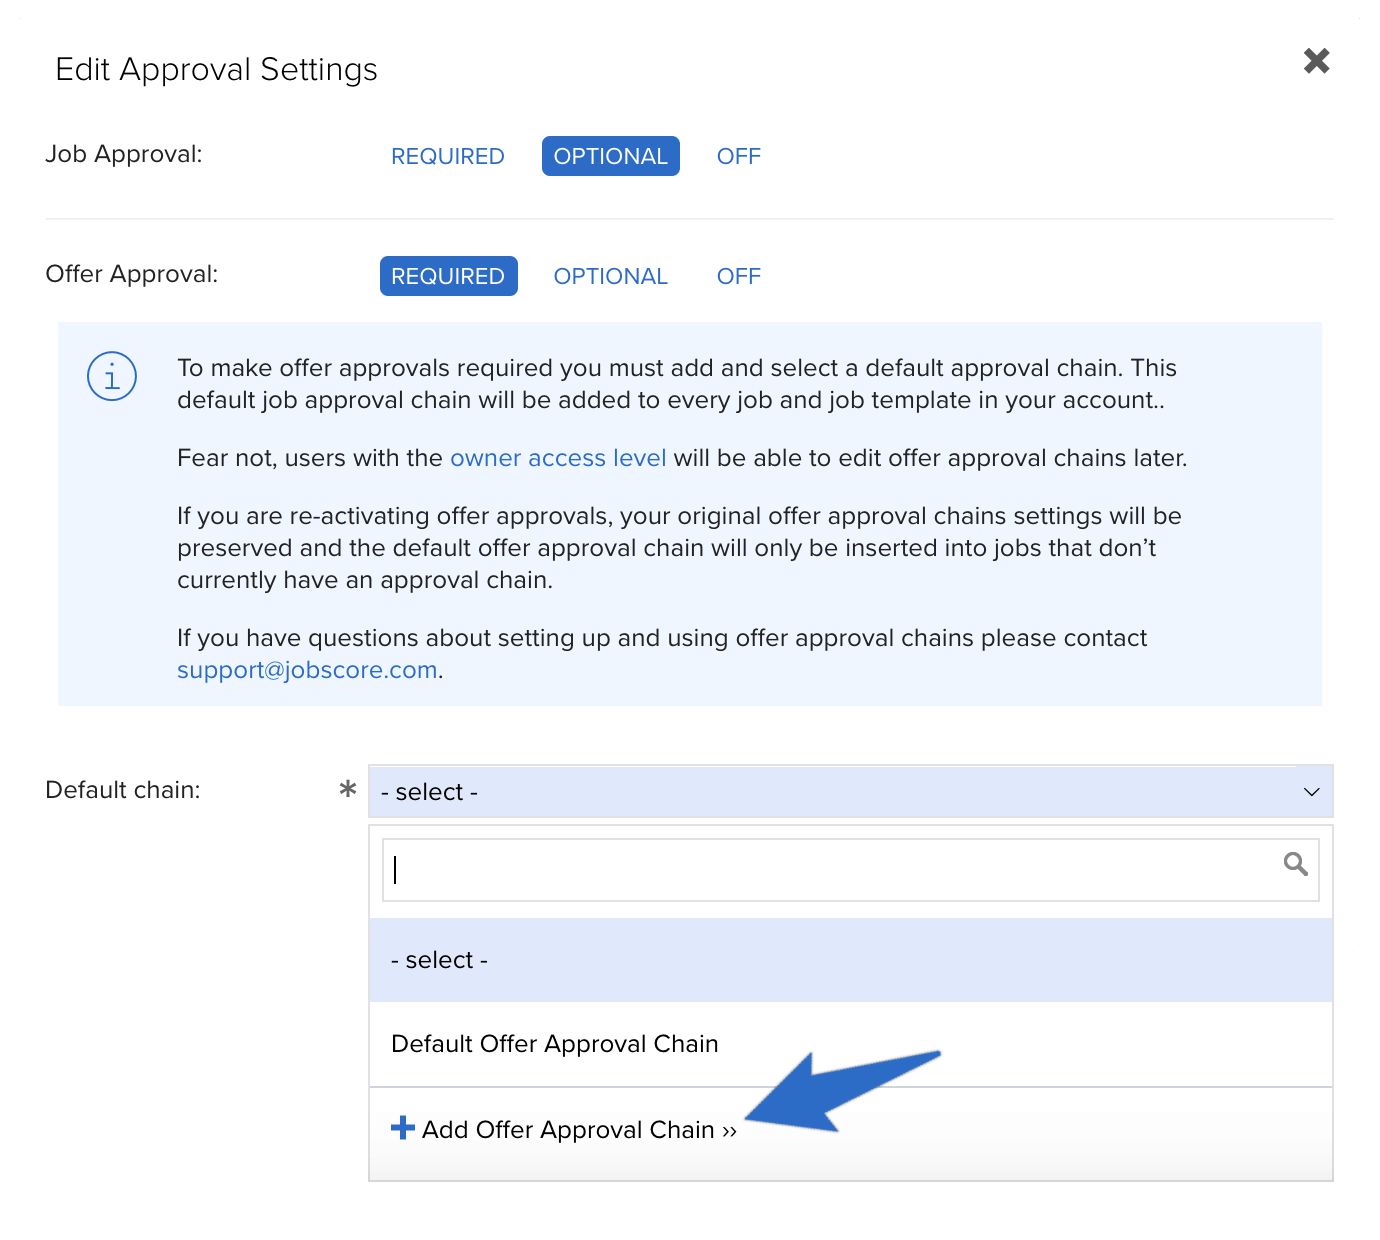Click the Job Approval label
This screenshot has height=1240, width=1380.
pos(124,154)
